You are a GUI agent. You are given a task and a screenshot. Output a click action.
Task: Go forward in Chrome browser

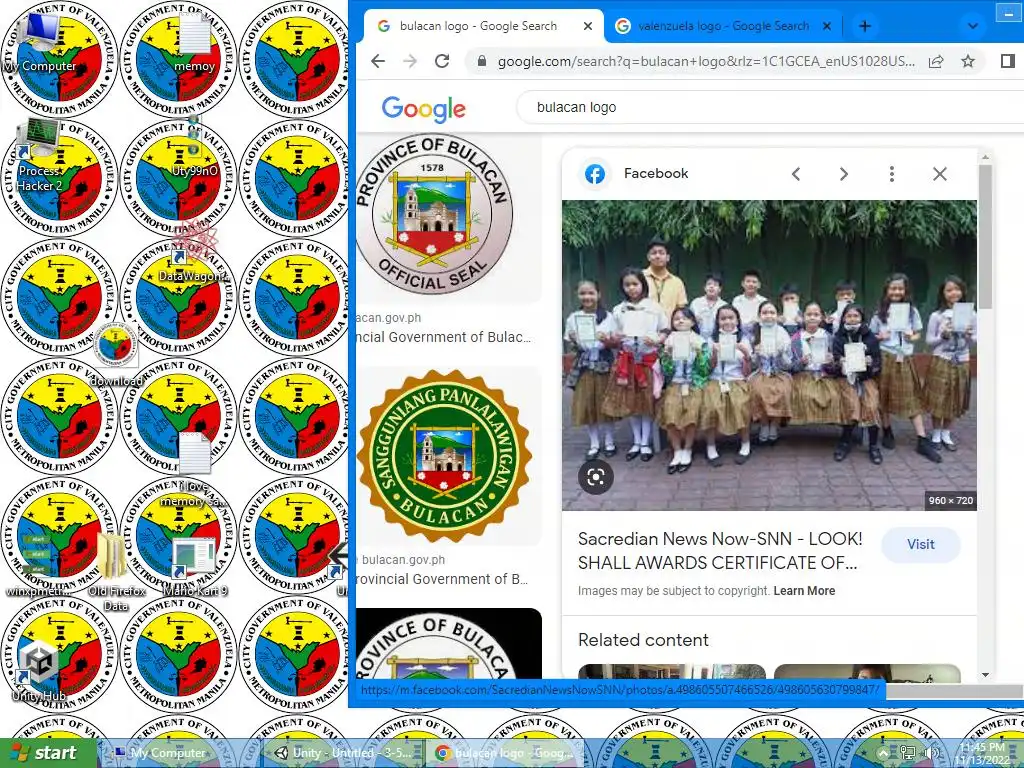point(410,61)
